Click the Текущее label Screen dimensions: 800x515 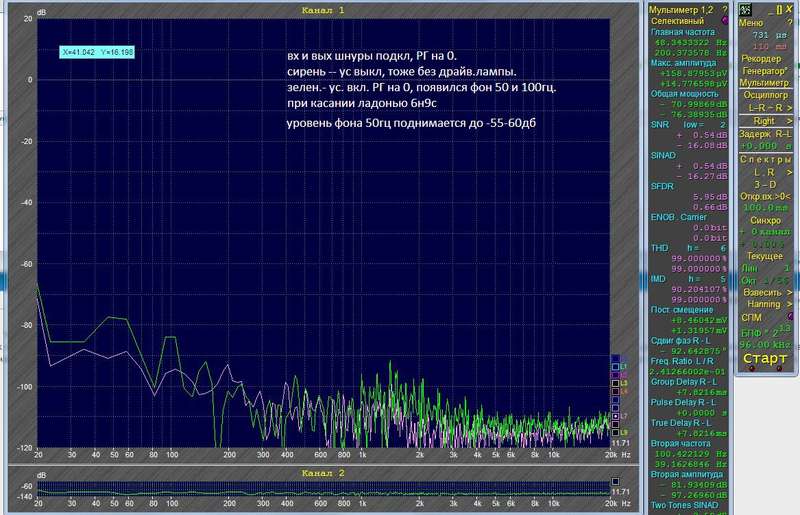pyautogui.click(x=764, y=256)
